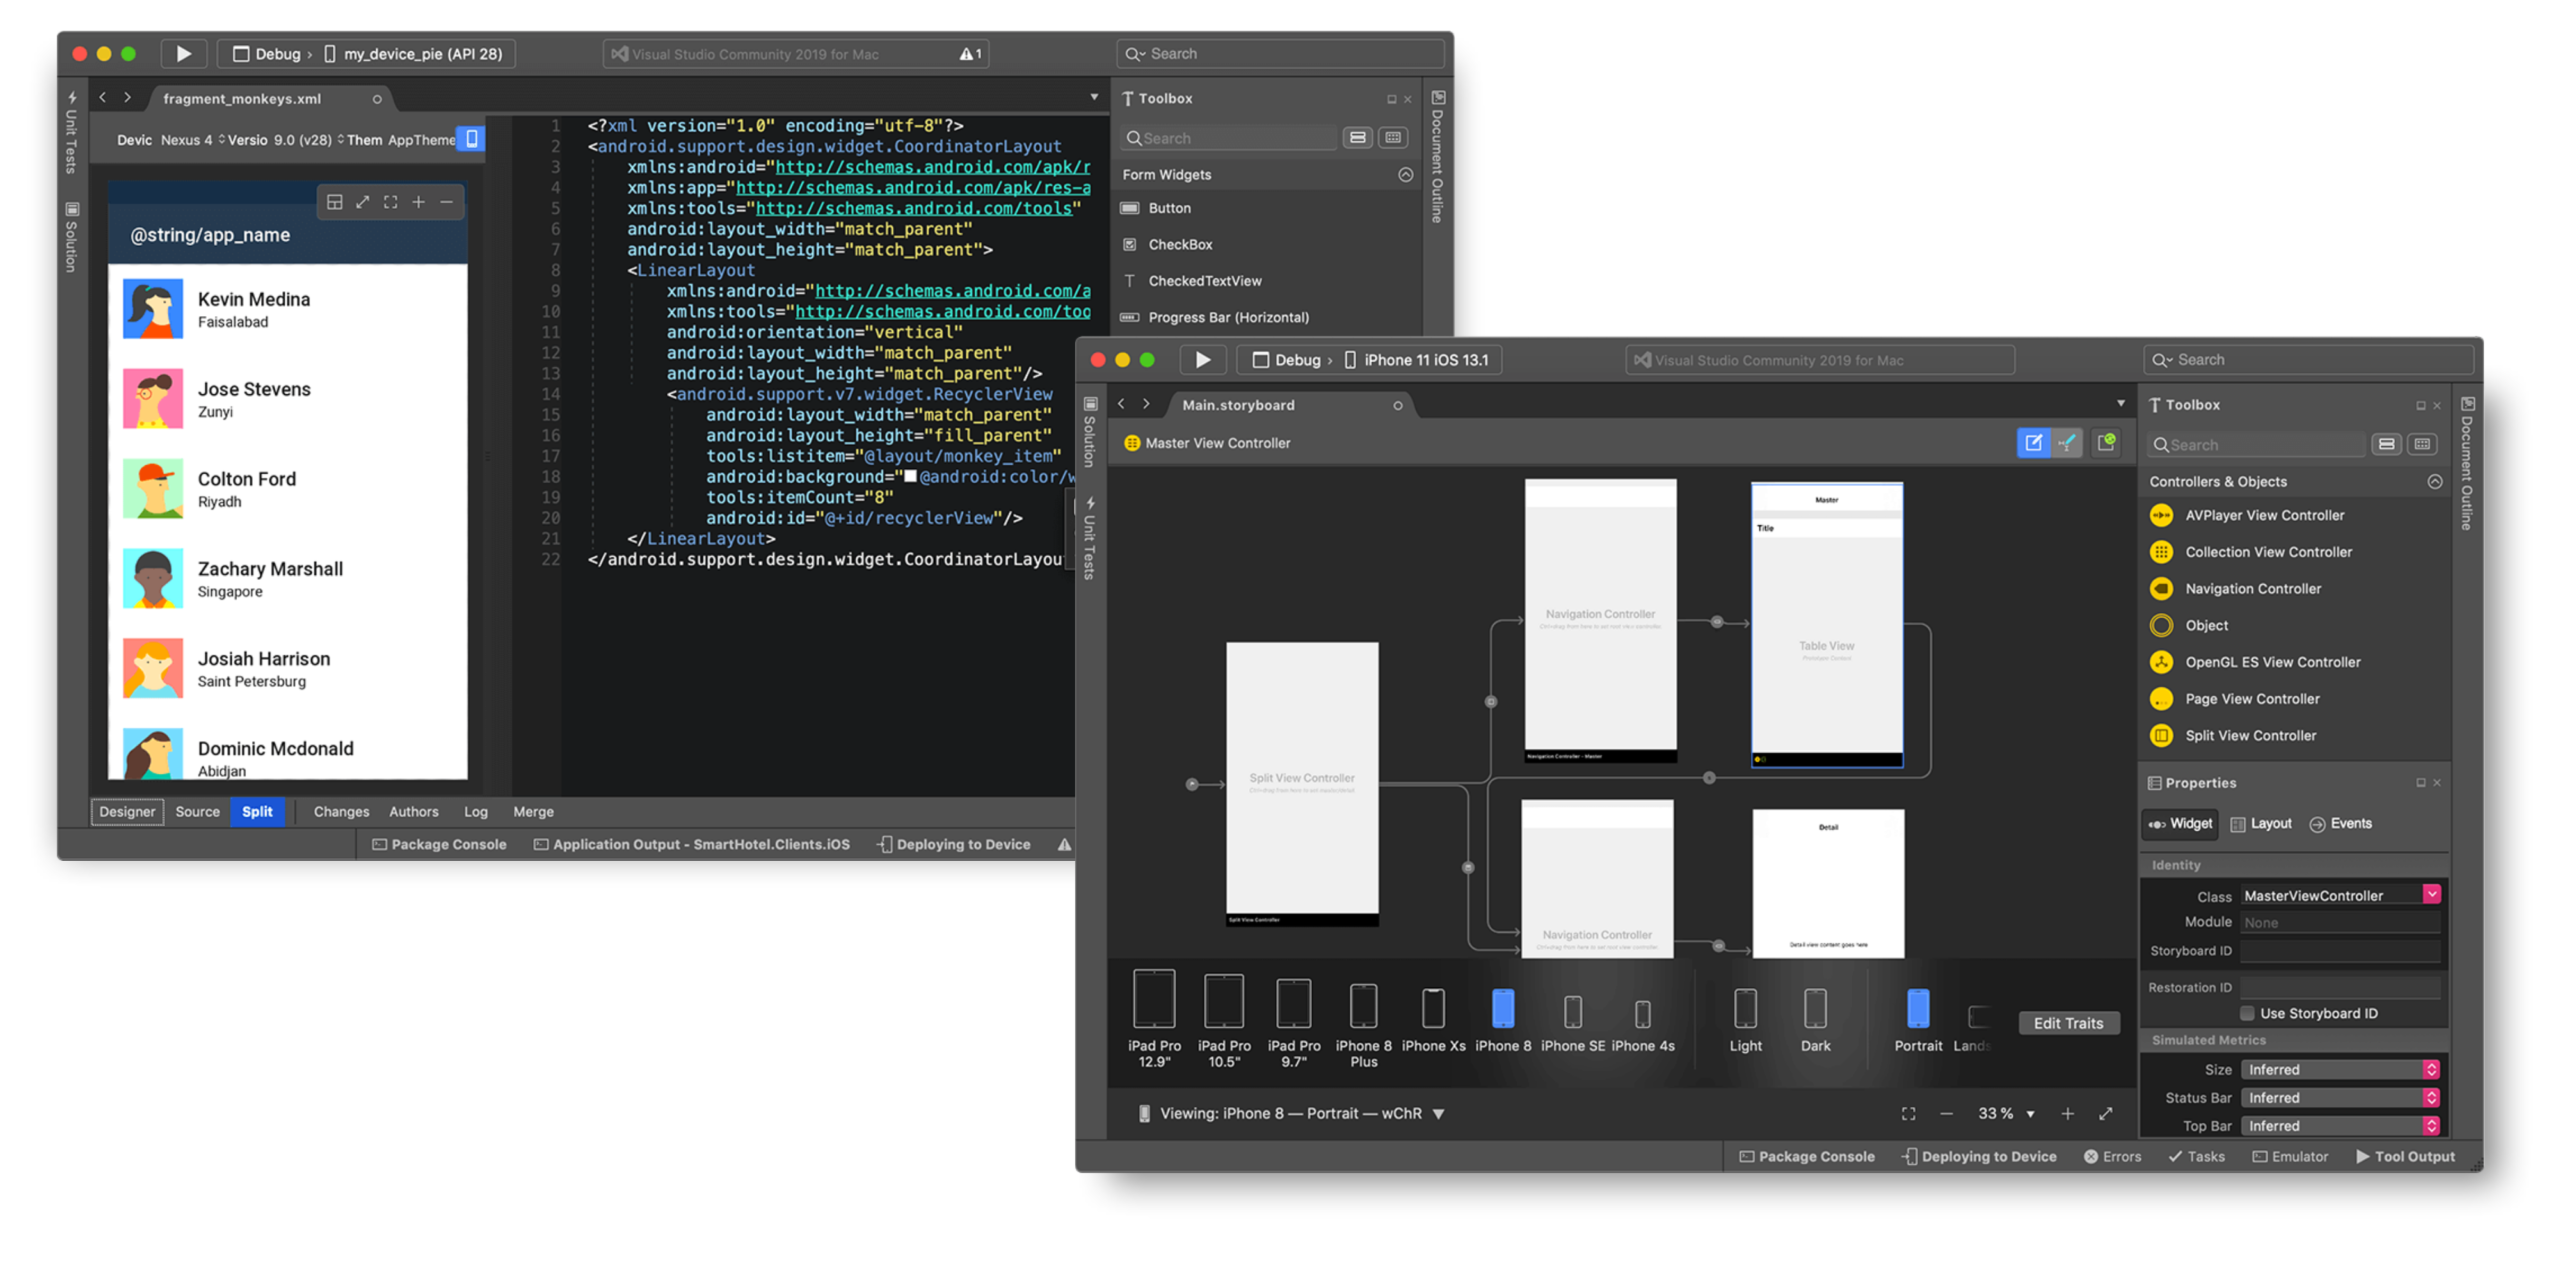
Task: Open Package Console in the iOS window
Action: click(1805, 1157)
